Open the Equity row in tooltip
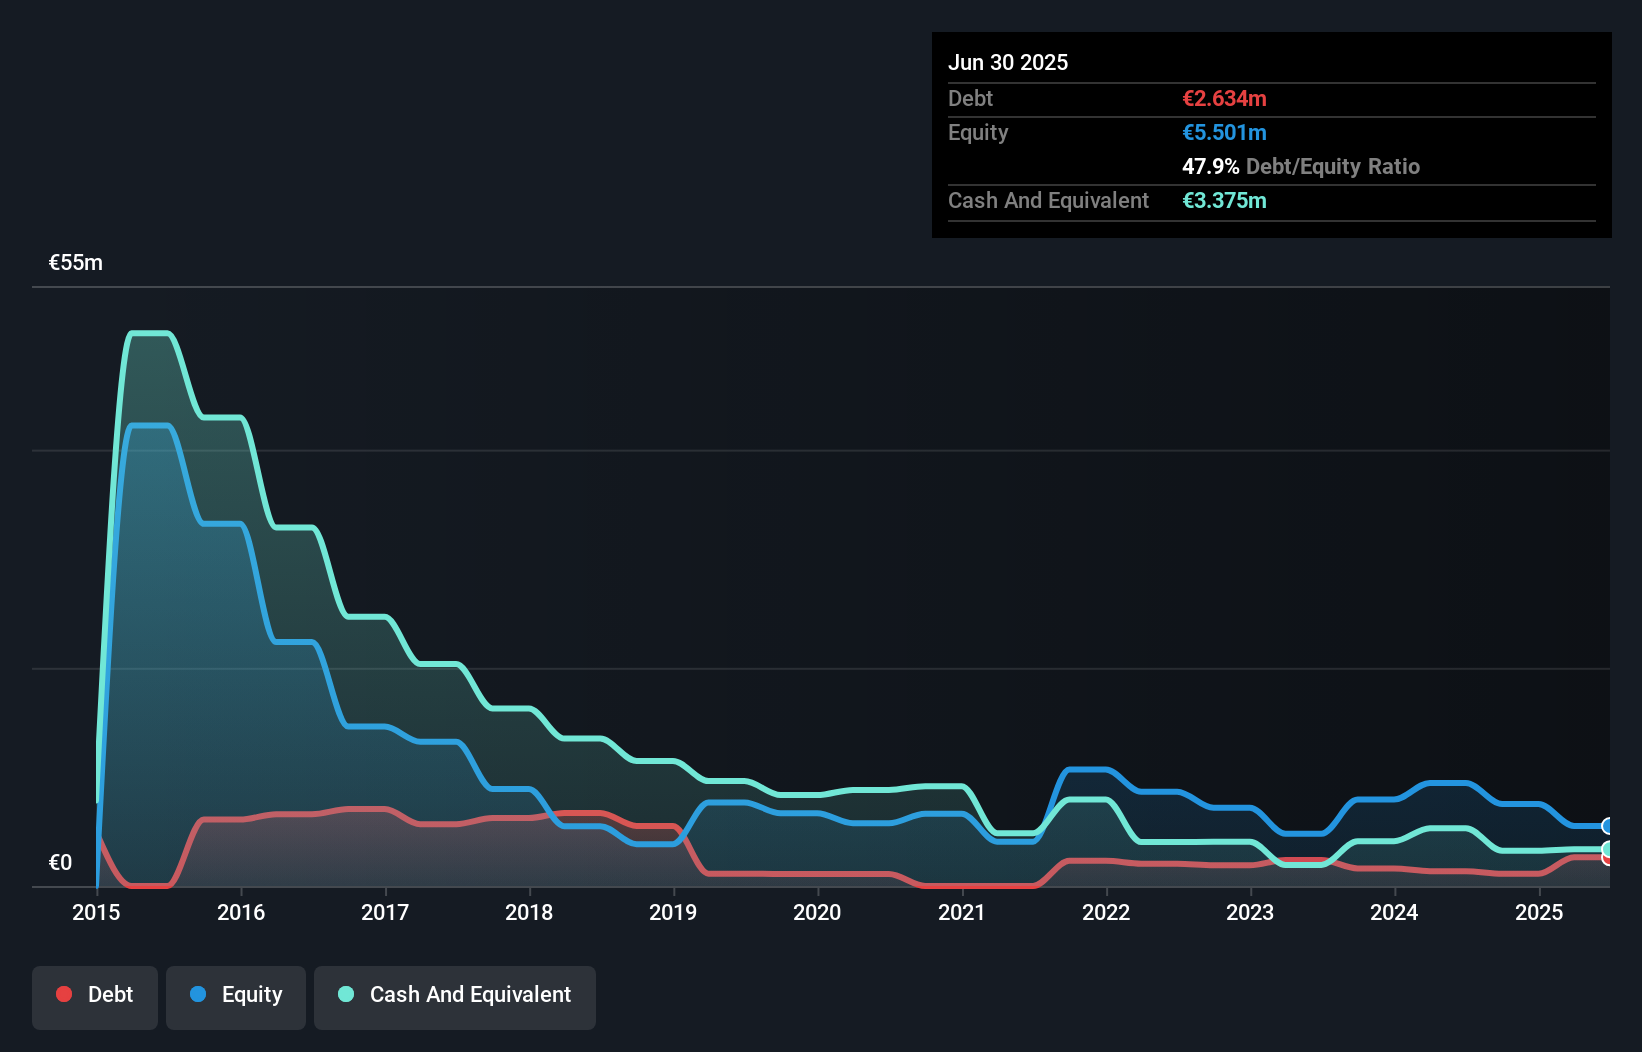Viewport: 1642px width, 1052px height. [978, 132]
